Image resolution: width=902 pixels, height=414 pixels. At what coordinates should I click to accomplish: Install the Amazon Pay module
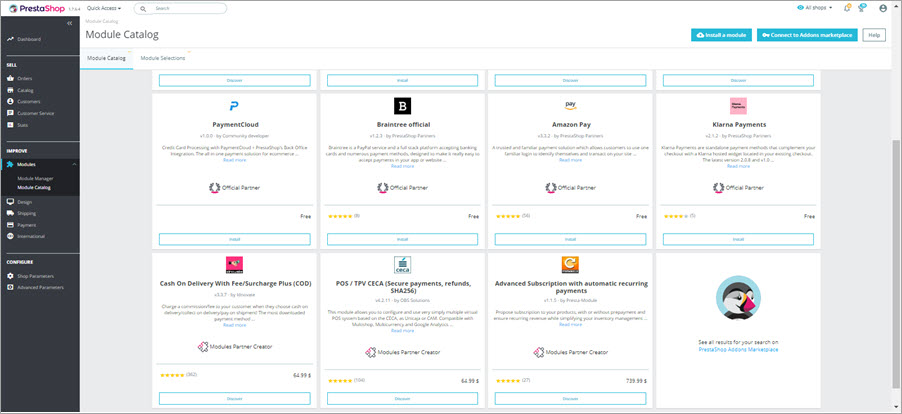(570, 239)
